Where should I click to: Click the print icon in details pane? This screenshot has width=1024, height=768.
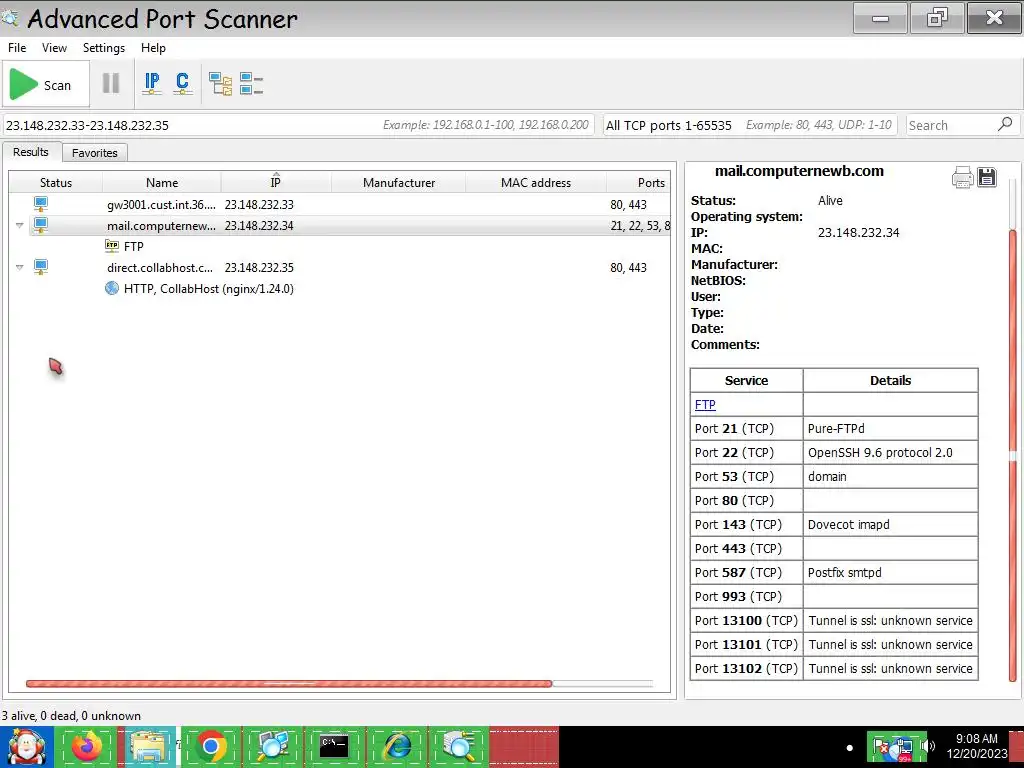coord(963,177)
